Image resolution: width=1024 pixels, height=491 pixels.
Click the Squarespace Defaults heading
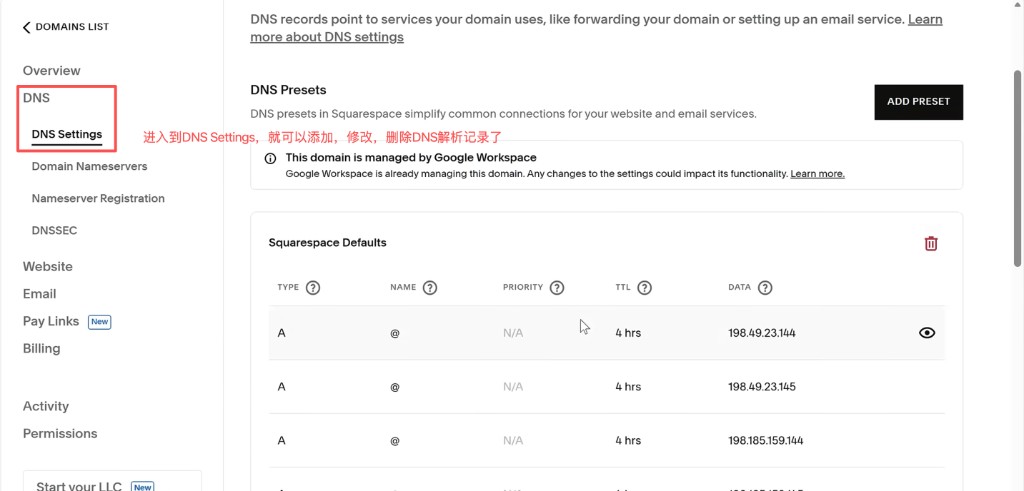327,243
